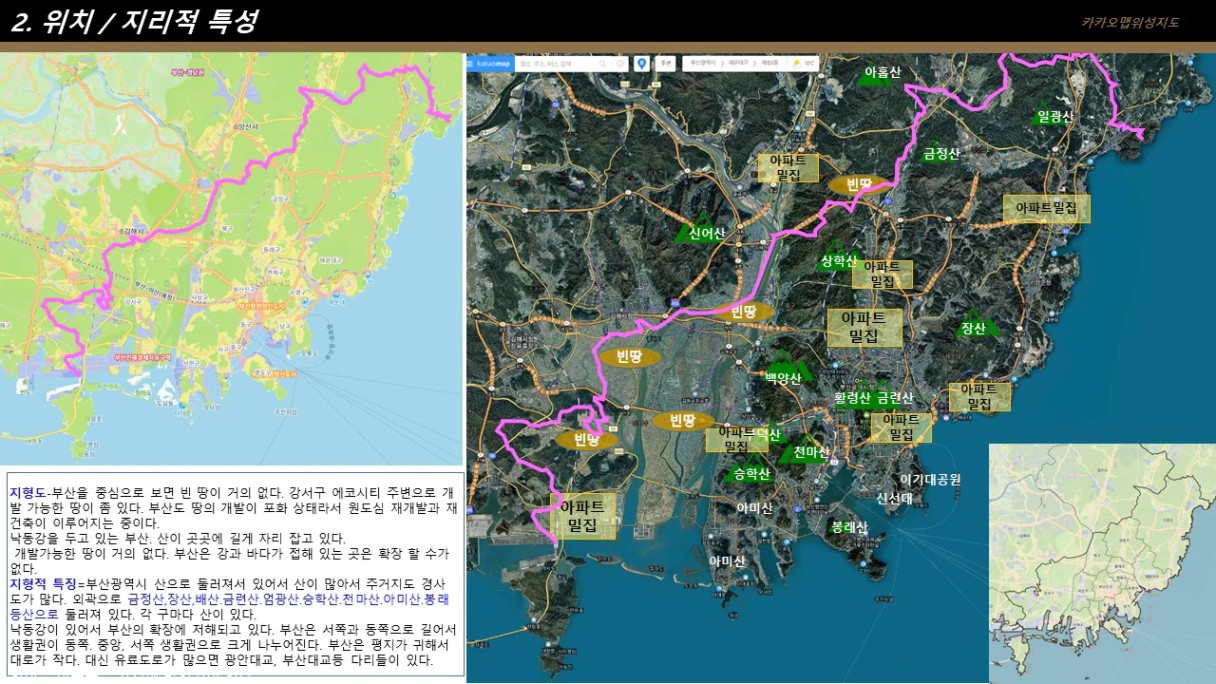Click the blue location pin button
The image size is (1216, 684).
click(642, 64)
